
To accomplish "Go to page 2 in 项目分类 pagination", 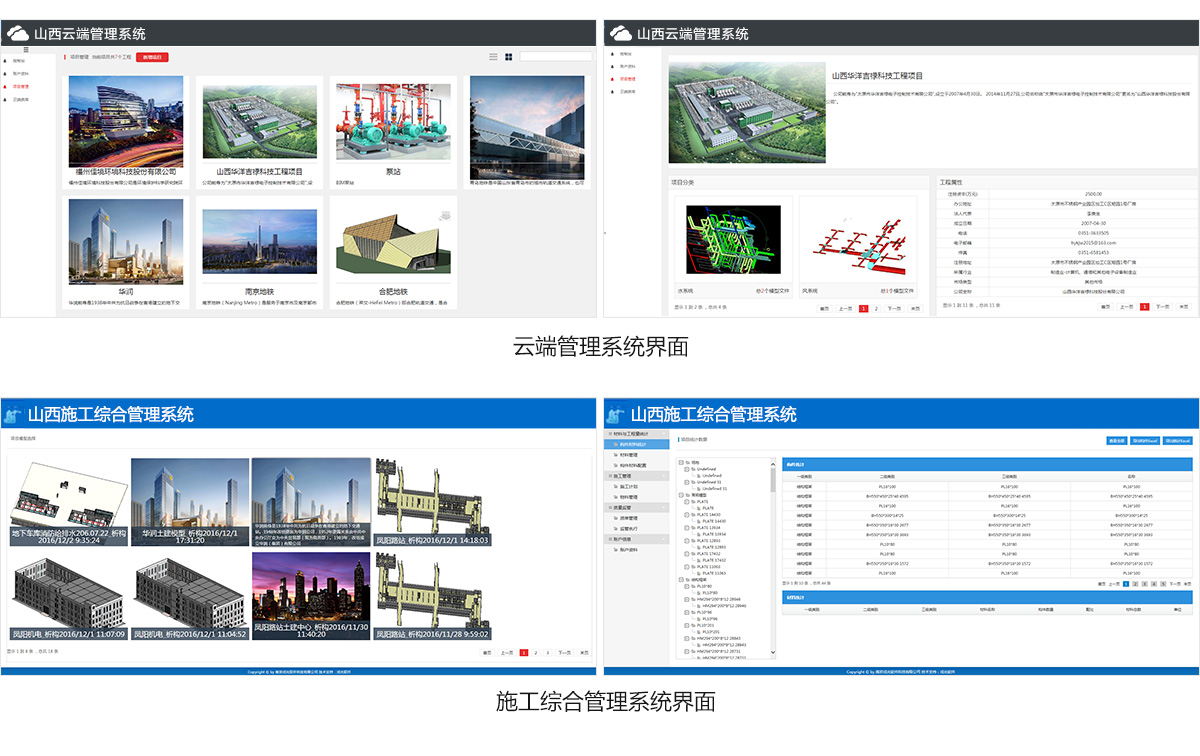I will [877, 308].
